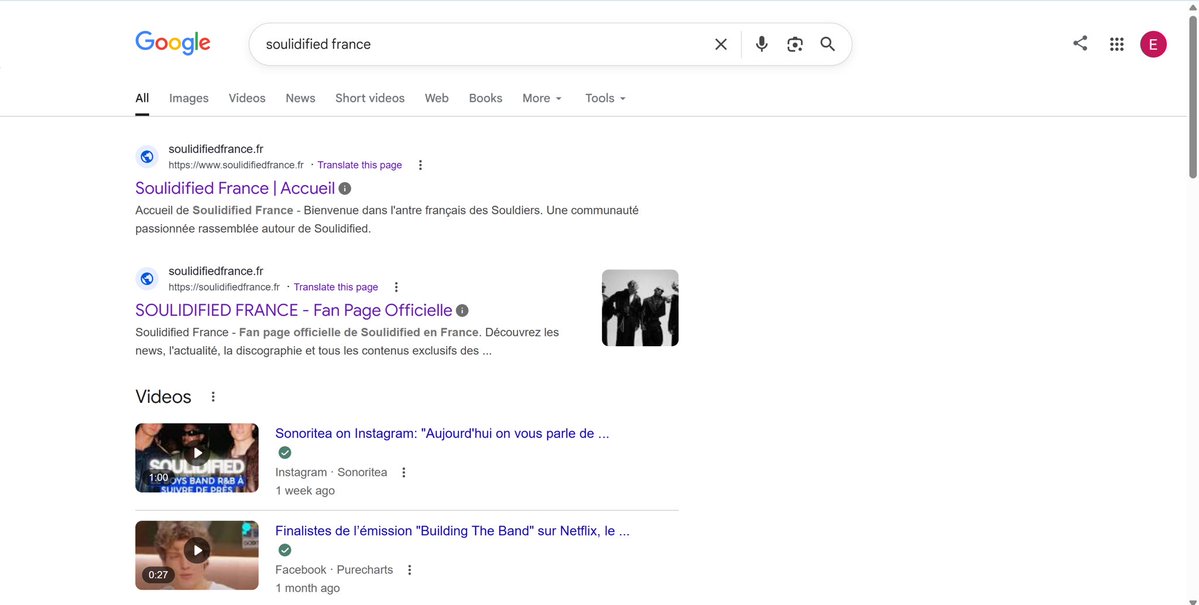
Task: Switch to the Books tab
Action: pyautogui.click(x=486, y=98)
